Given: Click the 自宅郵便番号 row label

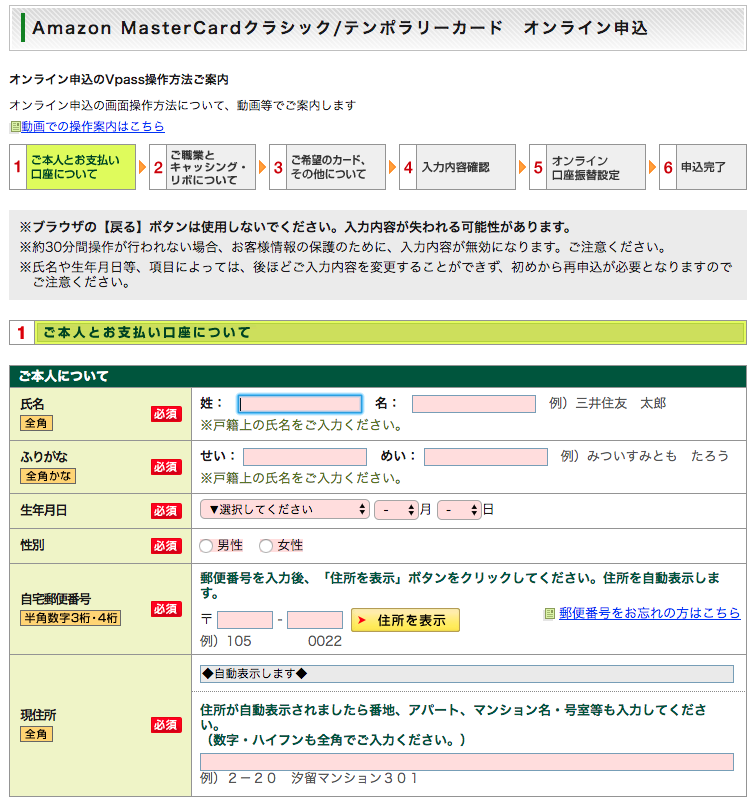Looking at the screenshot, I should (55, 599).
